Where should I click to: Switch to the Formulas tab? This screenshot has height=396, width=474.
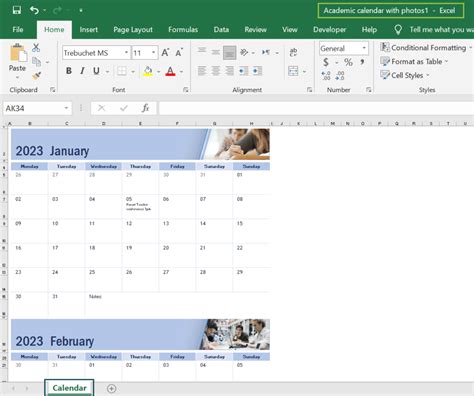point(183,30)
